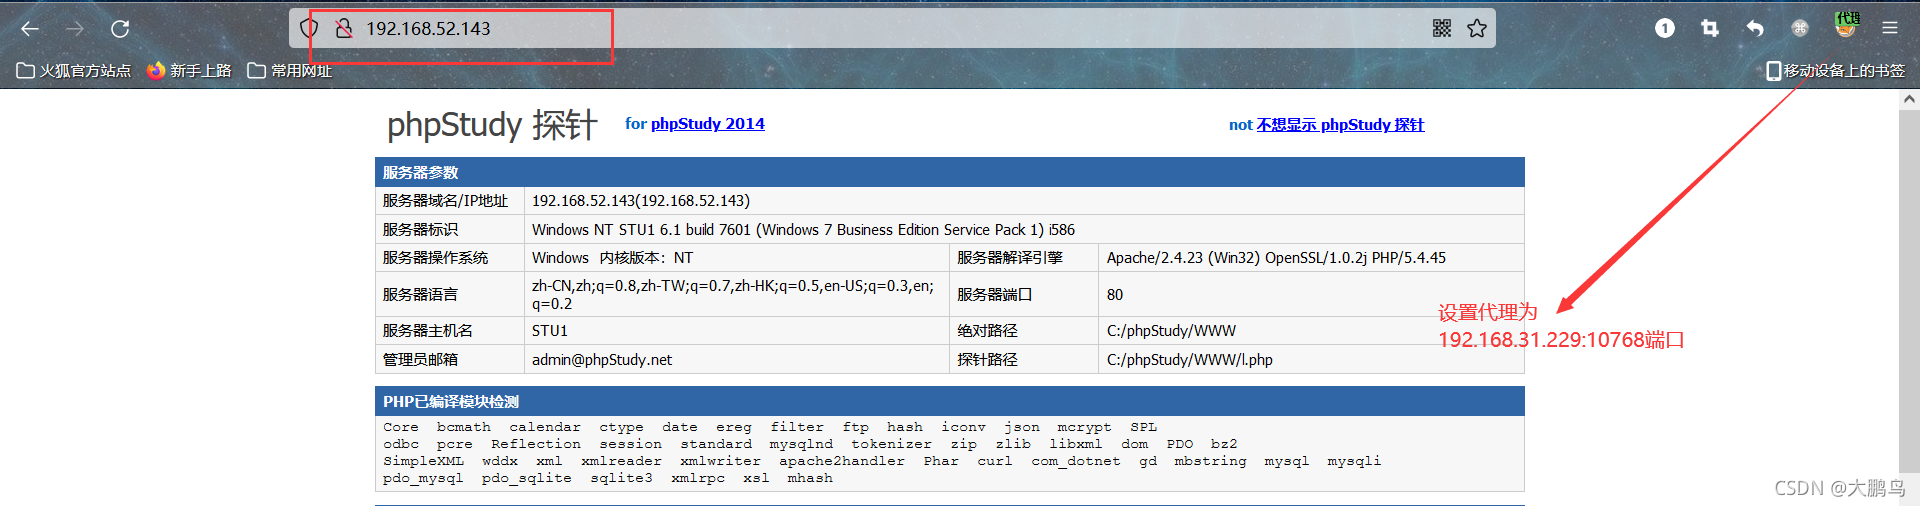This screenshot has height=506, width=1920.
Task: Select the admin@phpStudy.net email value
Action: tap(602, 360)
